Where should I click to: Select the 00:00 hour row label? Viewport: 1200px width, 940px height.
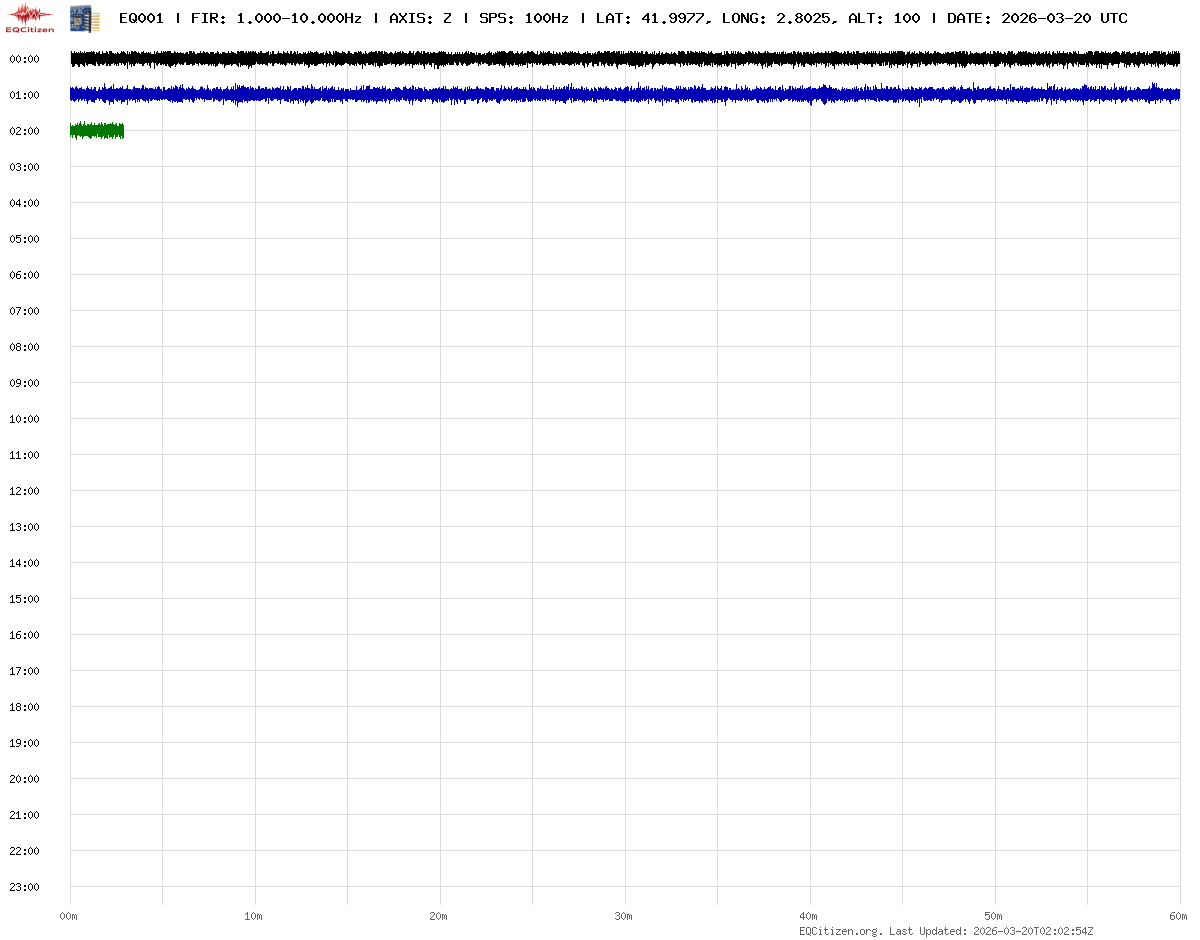(24, 59)
